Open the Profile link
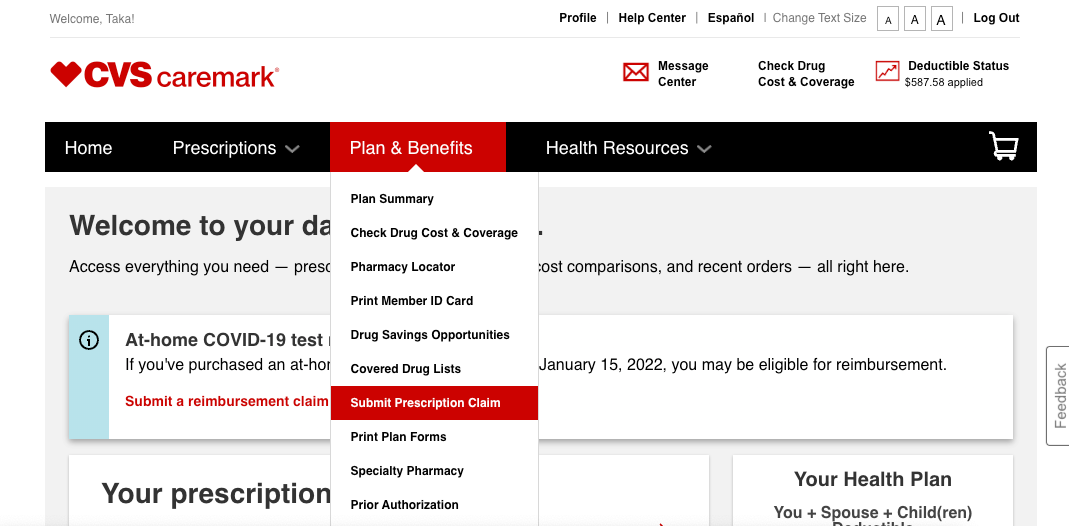 click(x=577, y=18)
